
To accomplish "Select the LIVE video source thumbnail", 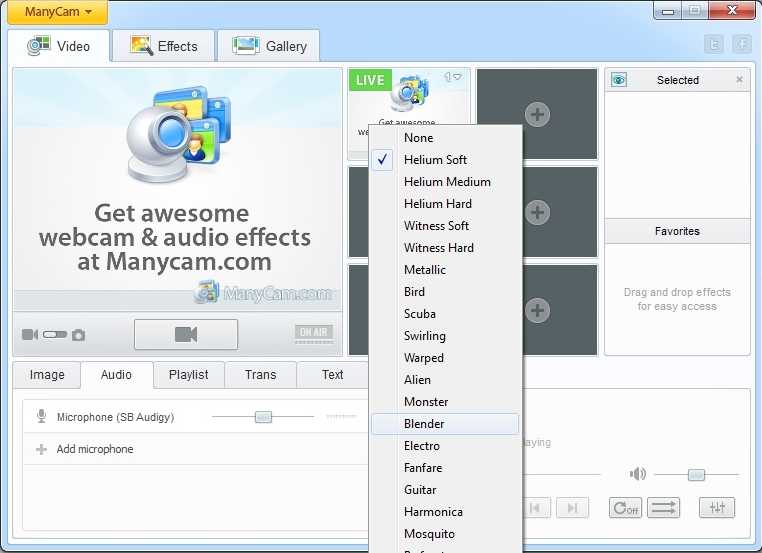I will pos(409,97).
